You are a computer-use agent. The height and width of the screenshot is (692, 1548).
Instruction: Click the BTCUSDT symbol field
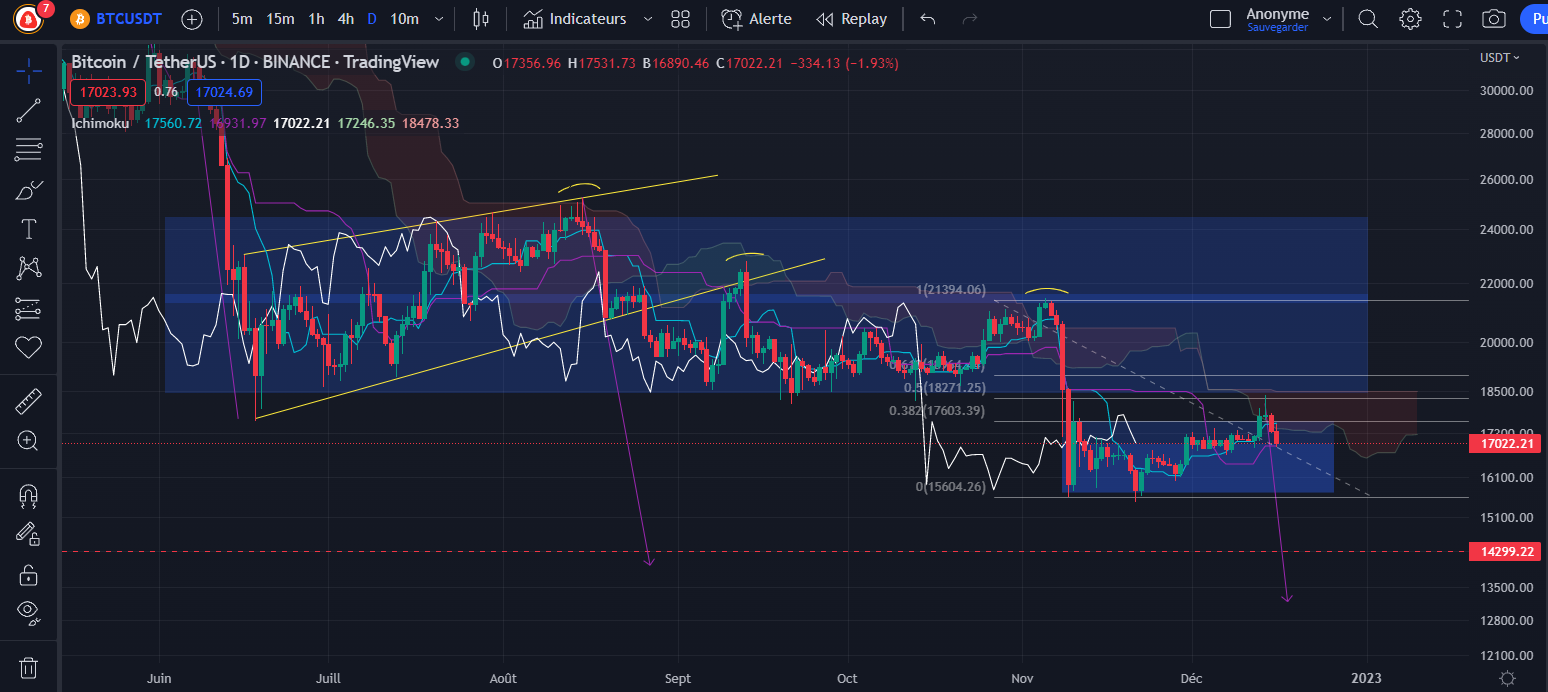coord(126,18)
